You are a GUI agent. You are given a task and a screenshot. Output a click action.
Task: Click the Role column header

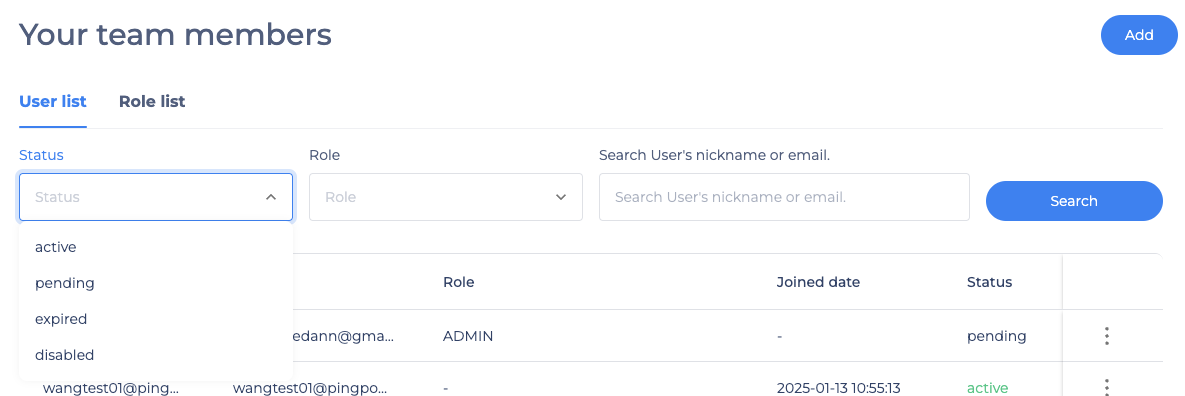point(459,283)
